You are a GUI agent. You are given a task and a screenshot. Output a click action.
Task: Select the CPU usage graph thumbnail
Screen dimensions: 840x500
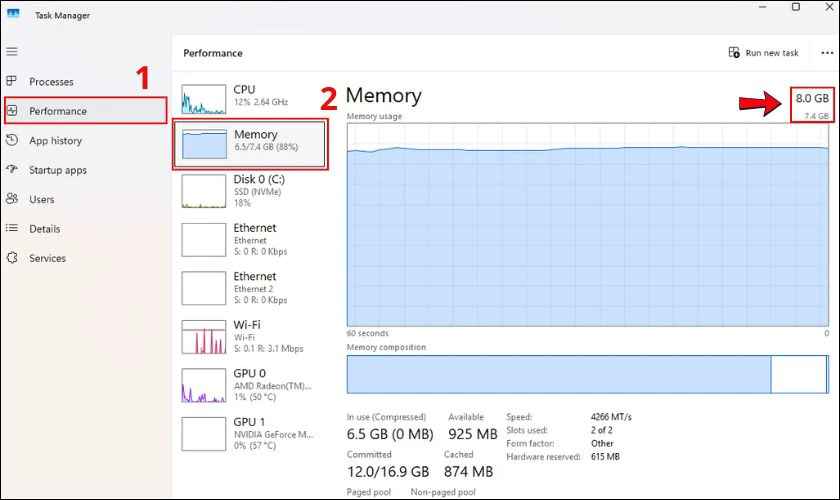(204, 99)
